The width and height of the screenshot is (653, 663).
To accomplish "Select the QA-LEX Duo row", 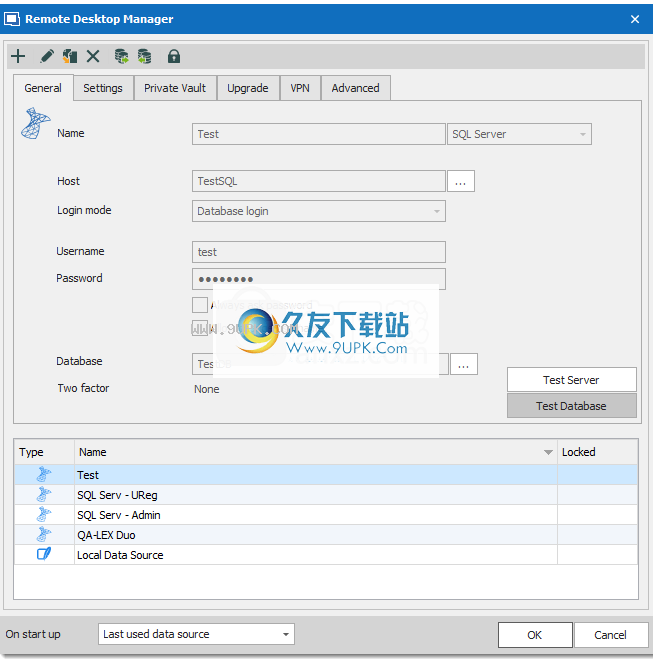I will pos(326,534).
